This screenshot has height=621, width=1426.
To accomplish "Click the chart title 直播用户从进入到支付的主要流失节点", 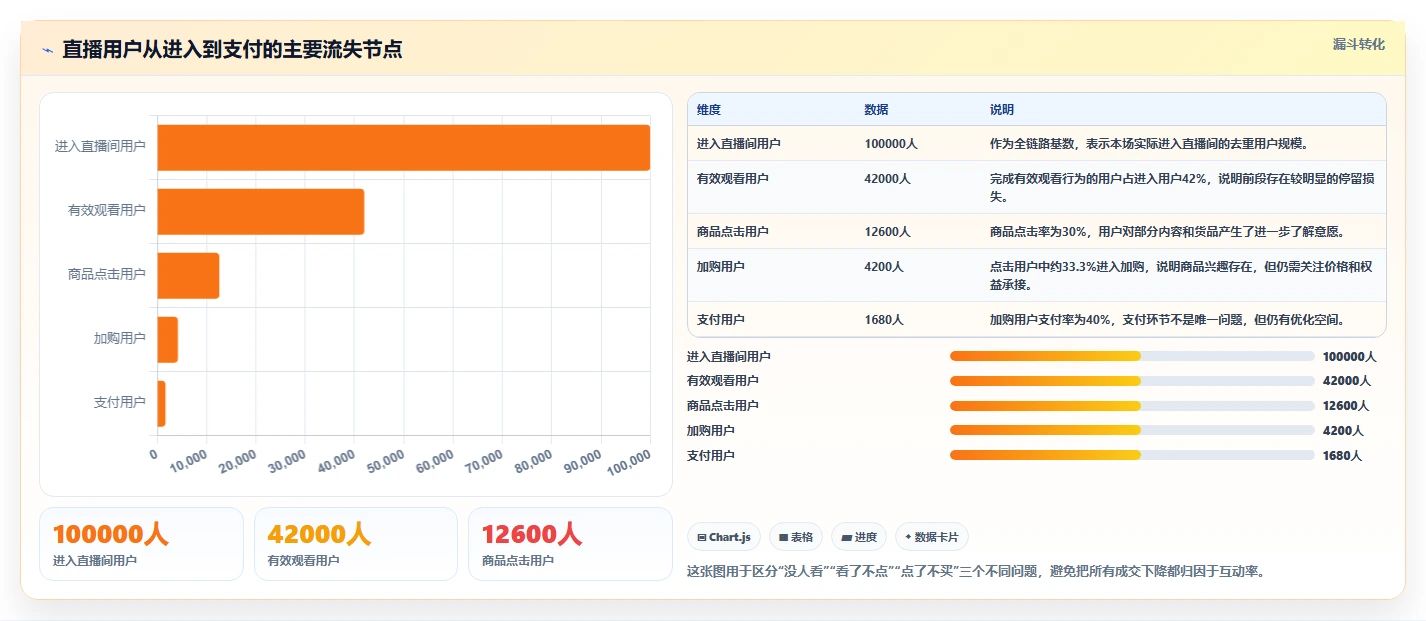I will [x=232, y=49].
